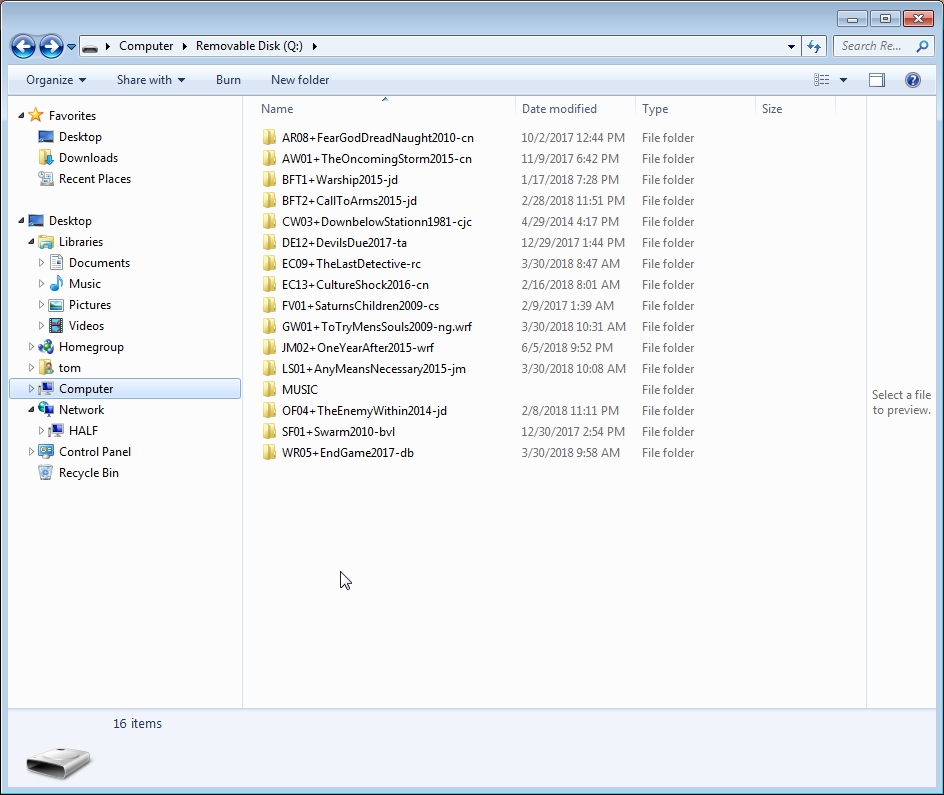Click the search magnifier icon

click(922, 46)
